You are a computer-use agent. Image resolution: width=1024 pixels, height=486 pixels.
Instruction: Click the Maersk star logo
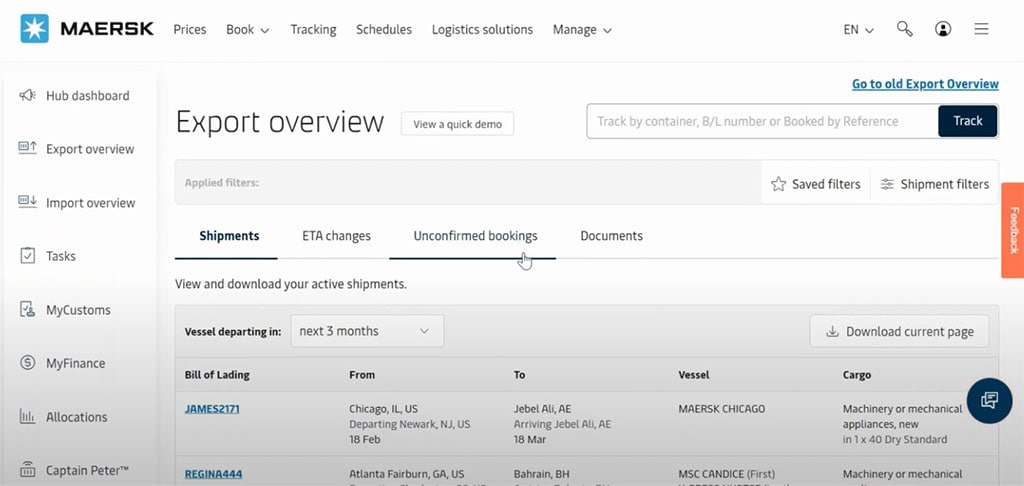pyautogui.click(x=36, y=29)
